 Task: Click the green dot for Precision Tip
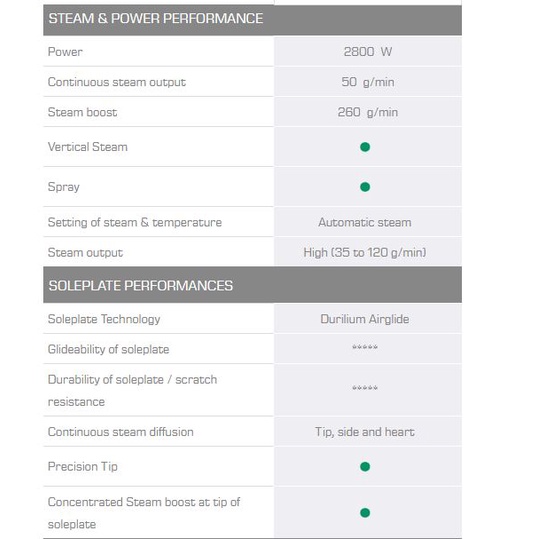[x=365, y=466]
